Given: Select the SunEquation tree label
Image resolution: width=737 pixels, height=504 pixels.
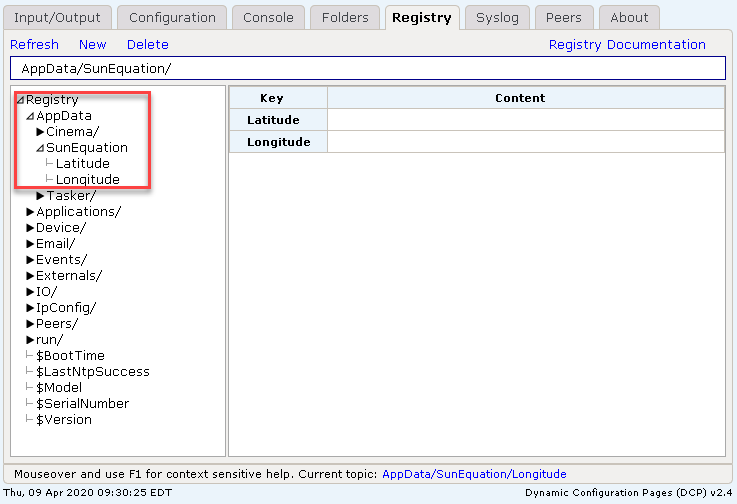Looking at the screenshot, I should point(87,148).
